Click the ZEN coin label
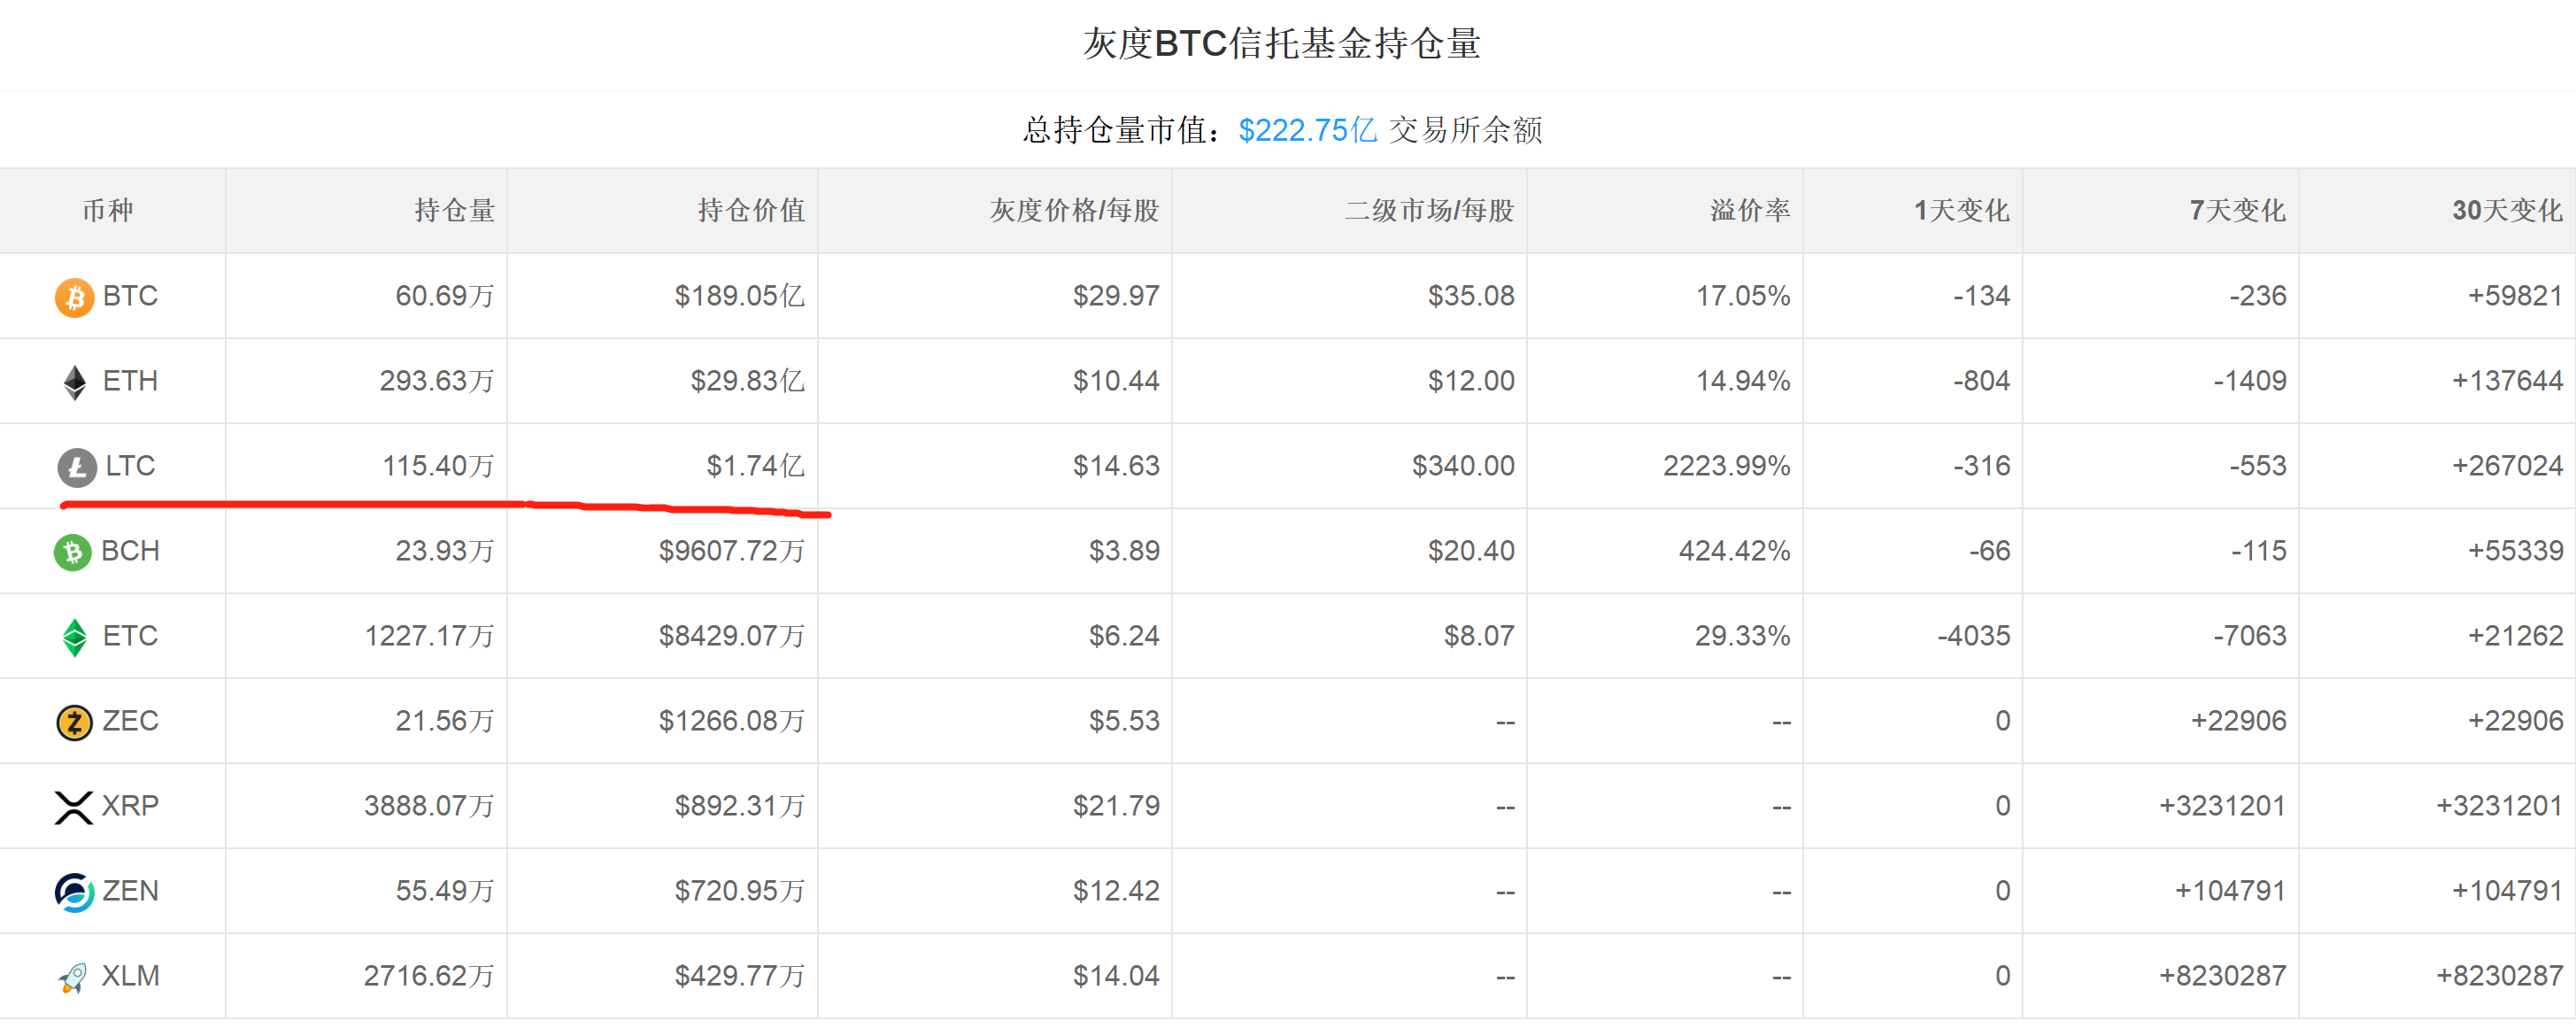The image size is (2576, 1036). tap(130, 891)
